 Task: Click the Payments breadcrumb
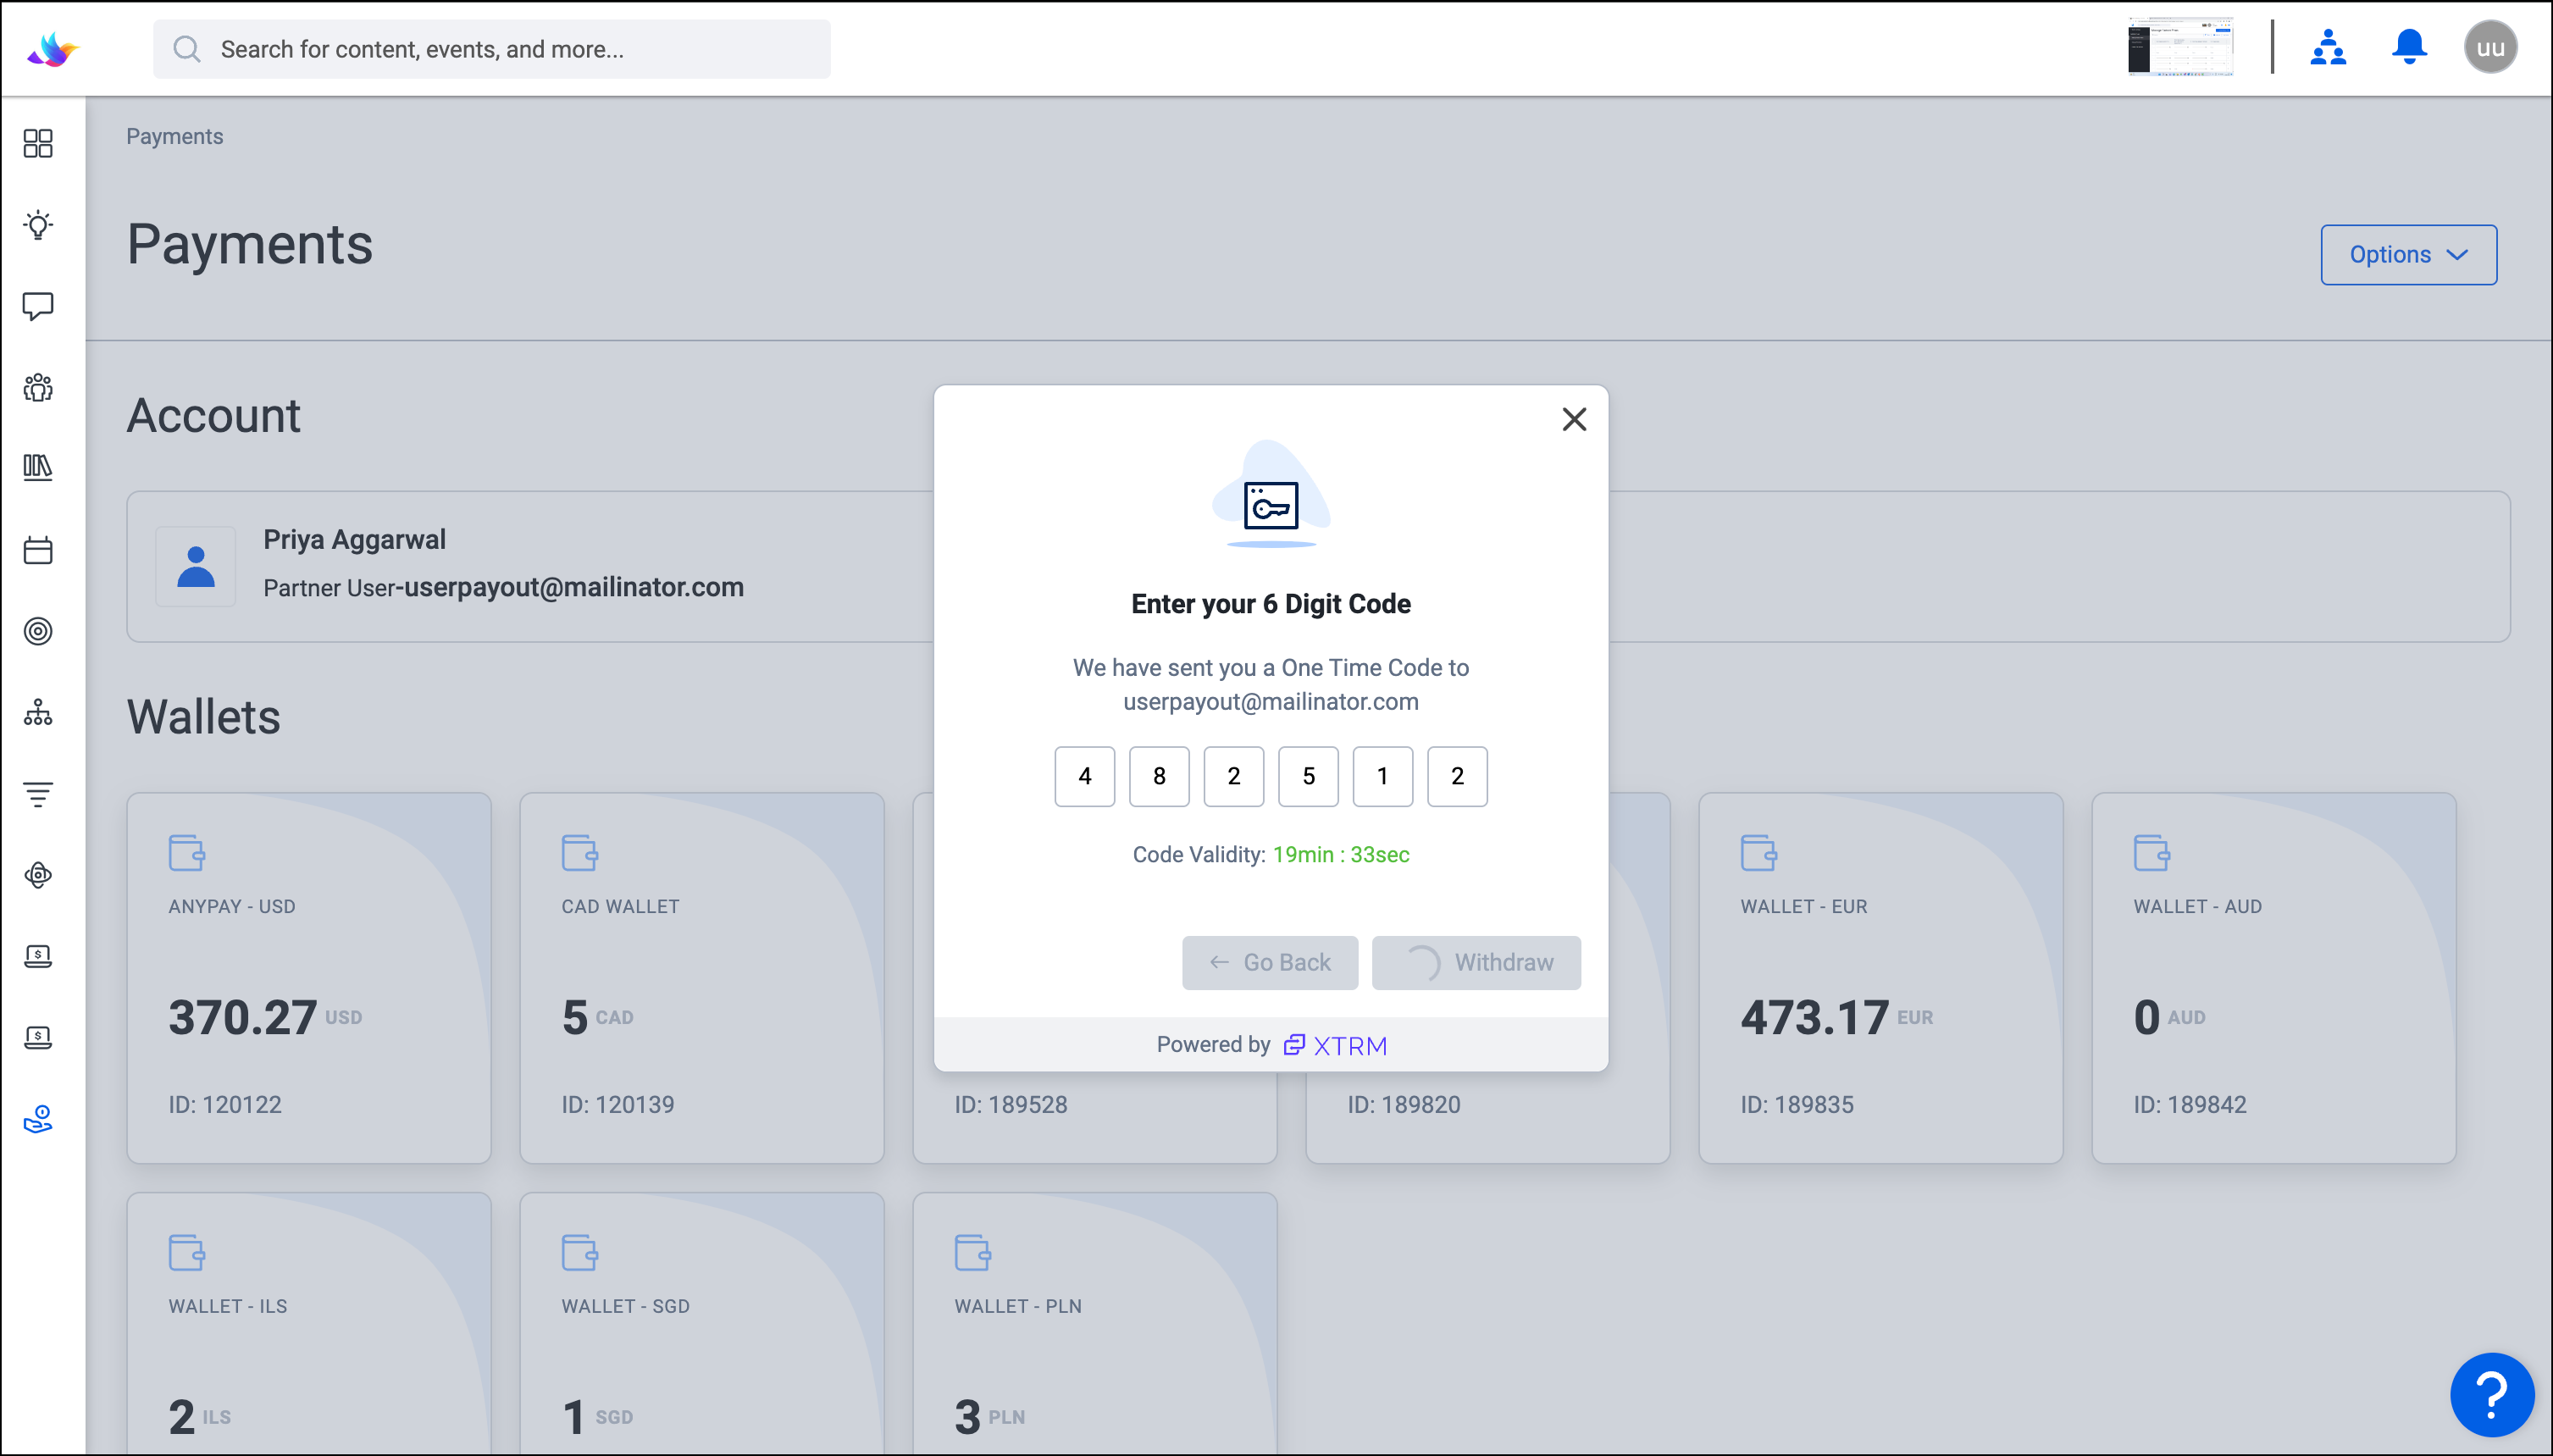point(175,136)
